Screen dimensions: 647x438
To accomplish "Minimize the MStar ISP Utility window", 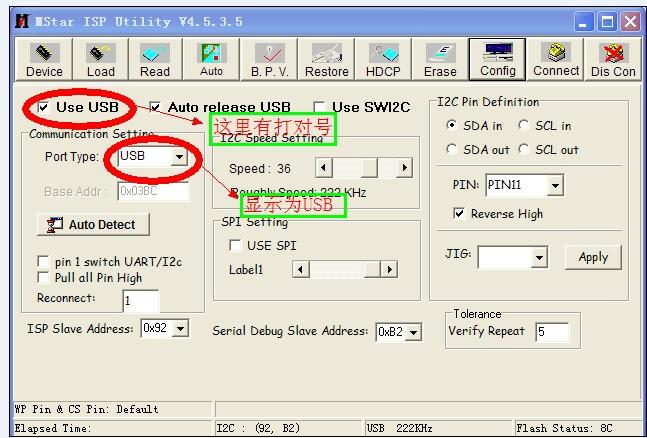I will [x=583, y=21].
